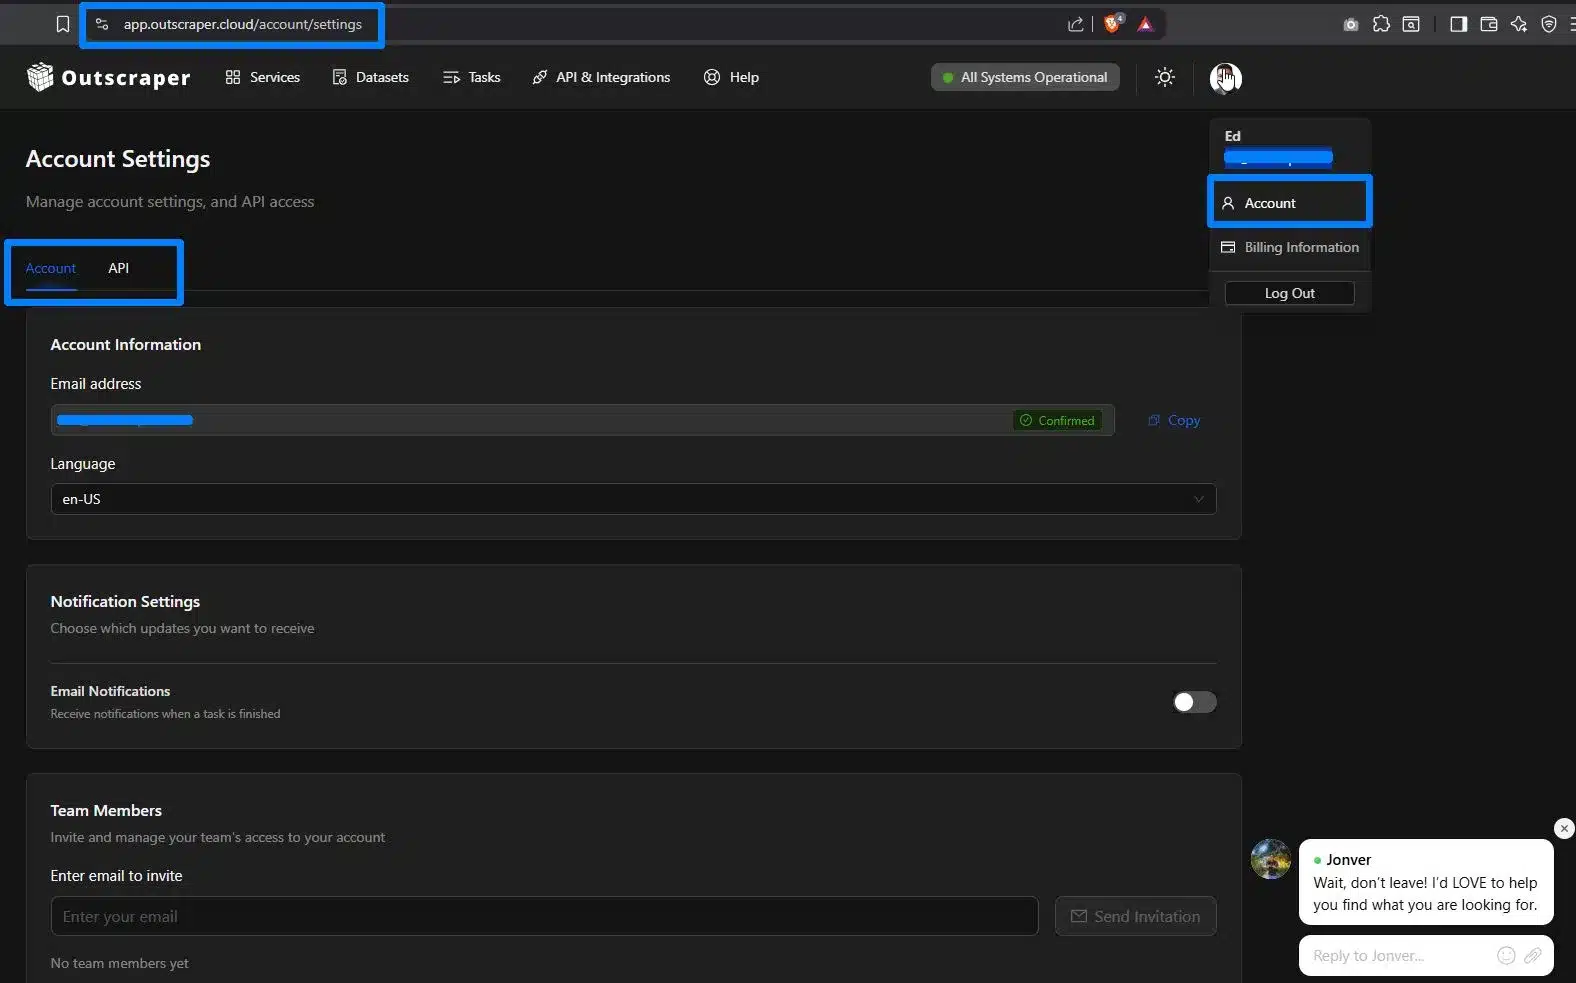The width and height of the screenshot is (1576, 983).
Task: Select Billing Information in profile menu
Action: (1290, 247)
